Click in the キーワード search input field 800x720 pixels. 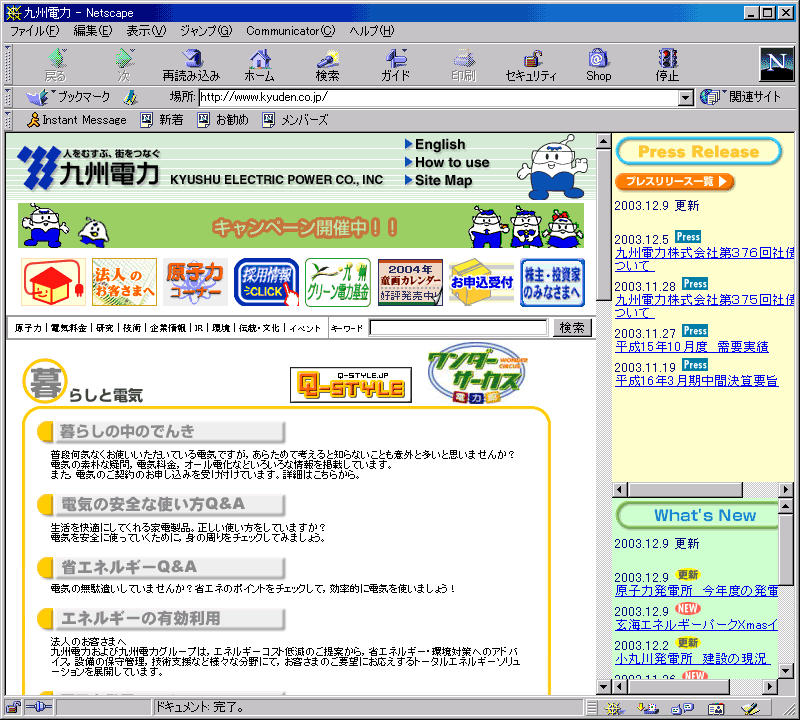(458, 328)
